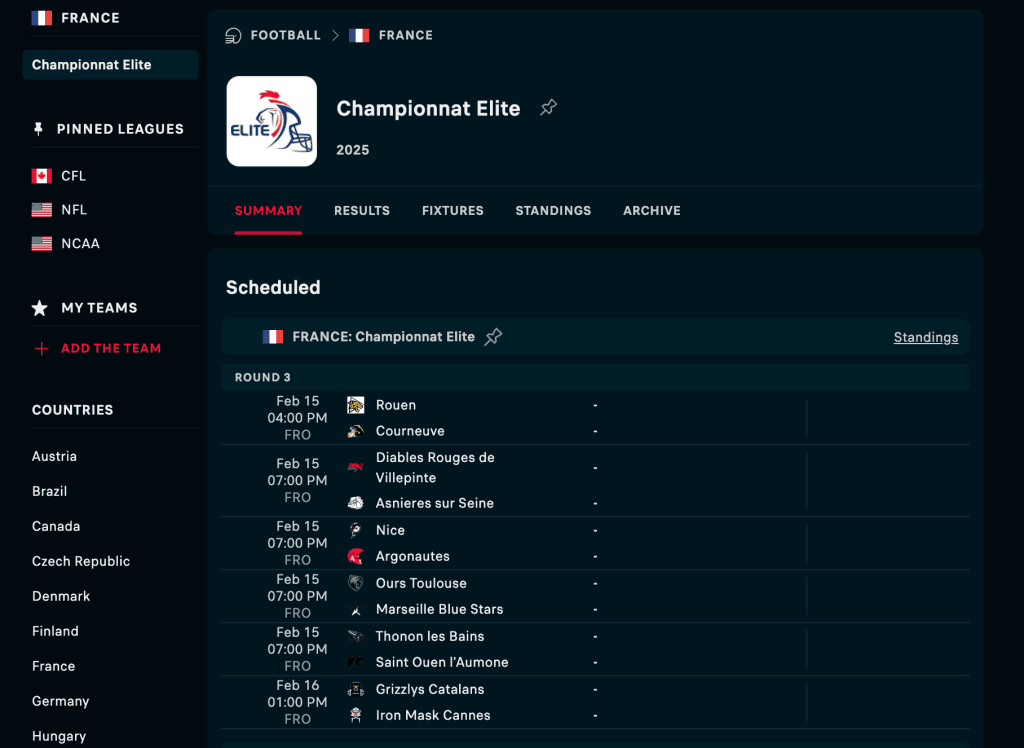The width and height of the screenshot is (1024, 748).
Task: Click the Ours Toulouse team logo
Action: pos(355,583)
